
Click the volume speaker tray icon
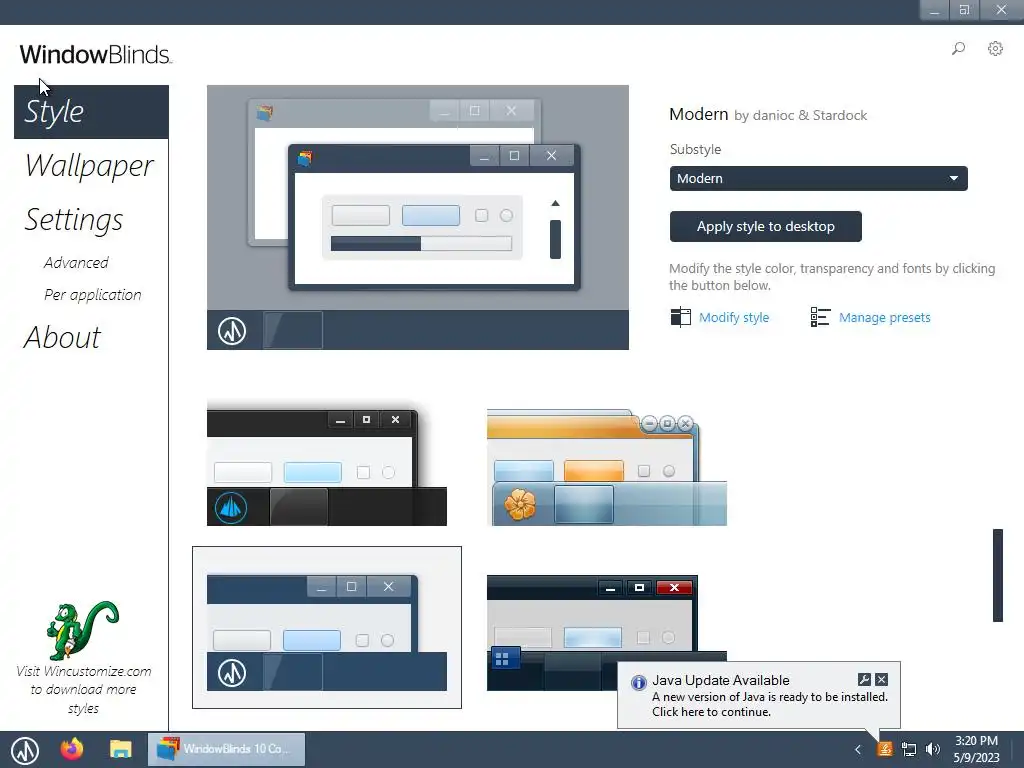(x=933, y=749)
